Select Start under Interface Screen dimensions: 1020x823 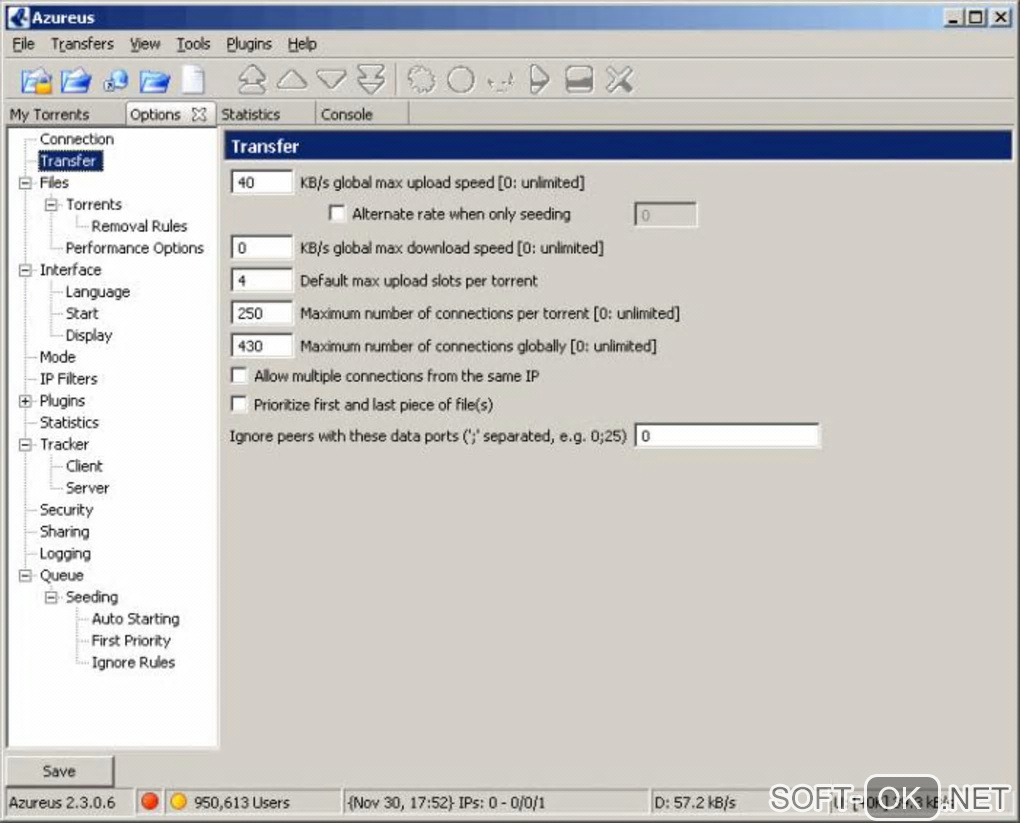coord(82,314)
